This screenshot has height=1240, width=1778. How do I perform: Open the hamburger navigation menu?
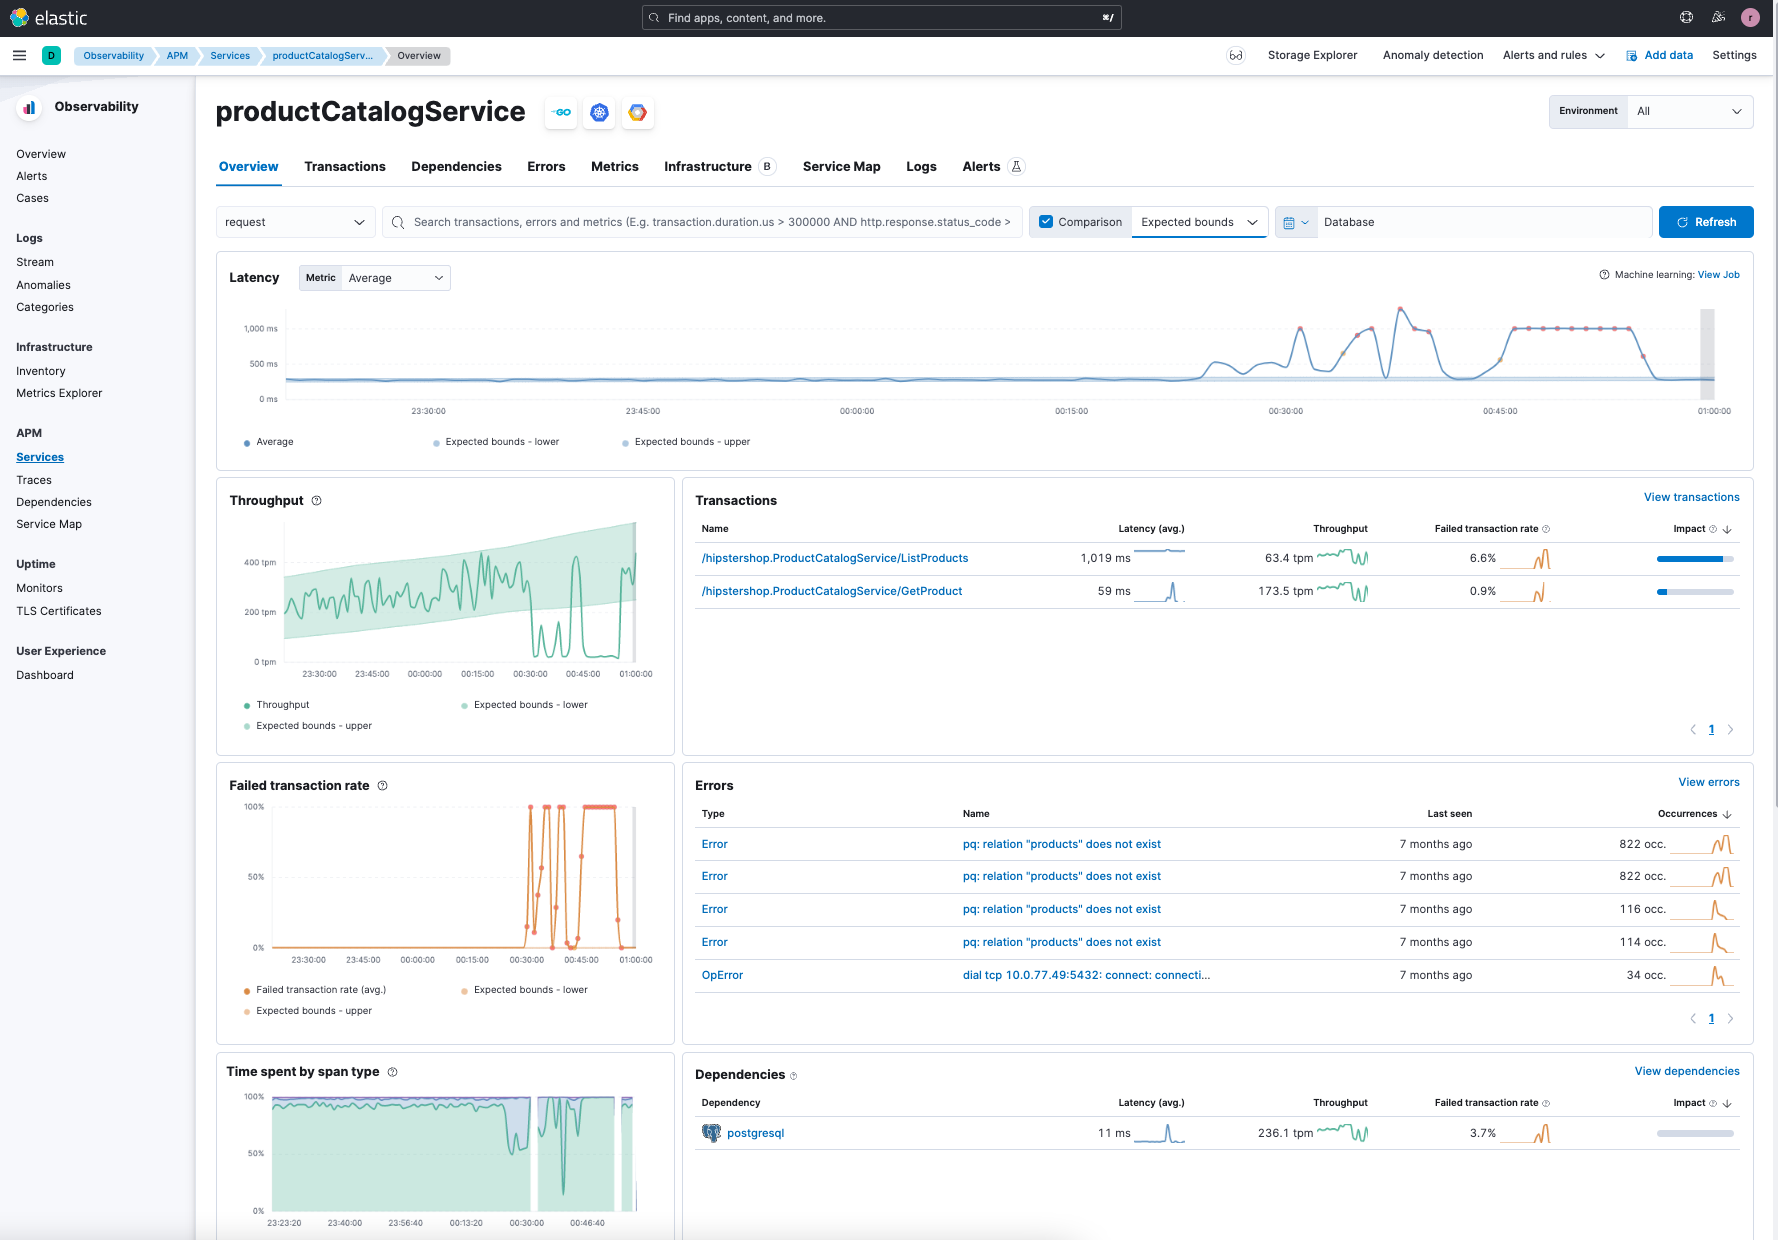[19, 56]
